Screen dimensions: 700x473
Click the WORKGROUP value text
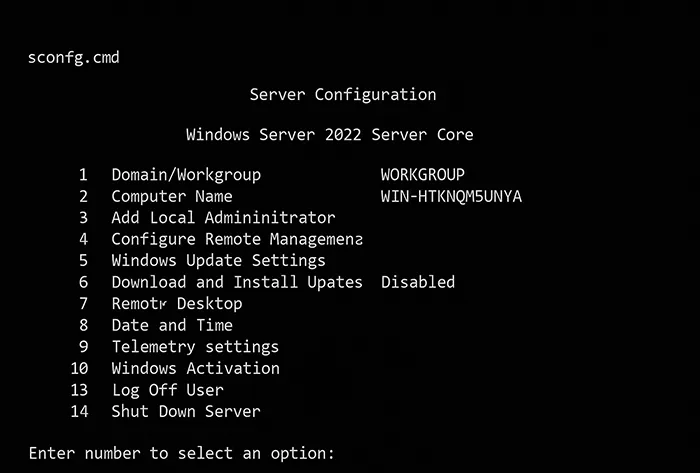pyautogui.click(x=422, y=175)
